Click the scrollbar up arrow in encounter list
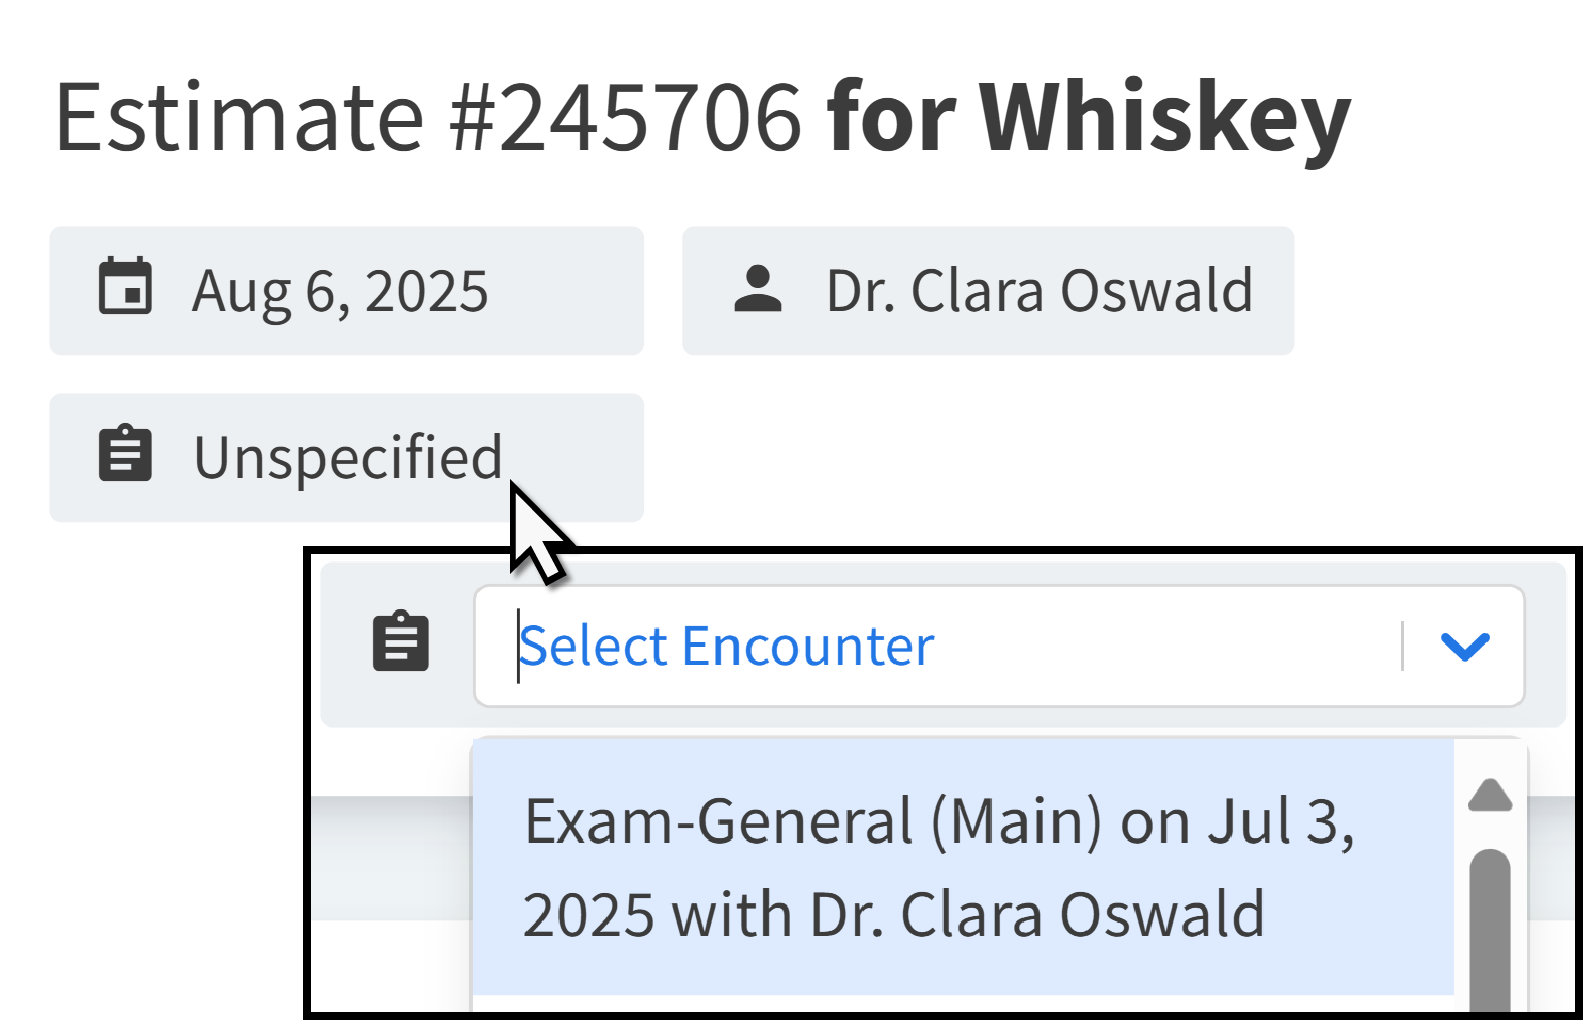Image resolution: width=1589 pixels, height=1029 pixels. [1490, 796]
